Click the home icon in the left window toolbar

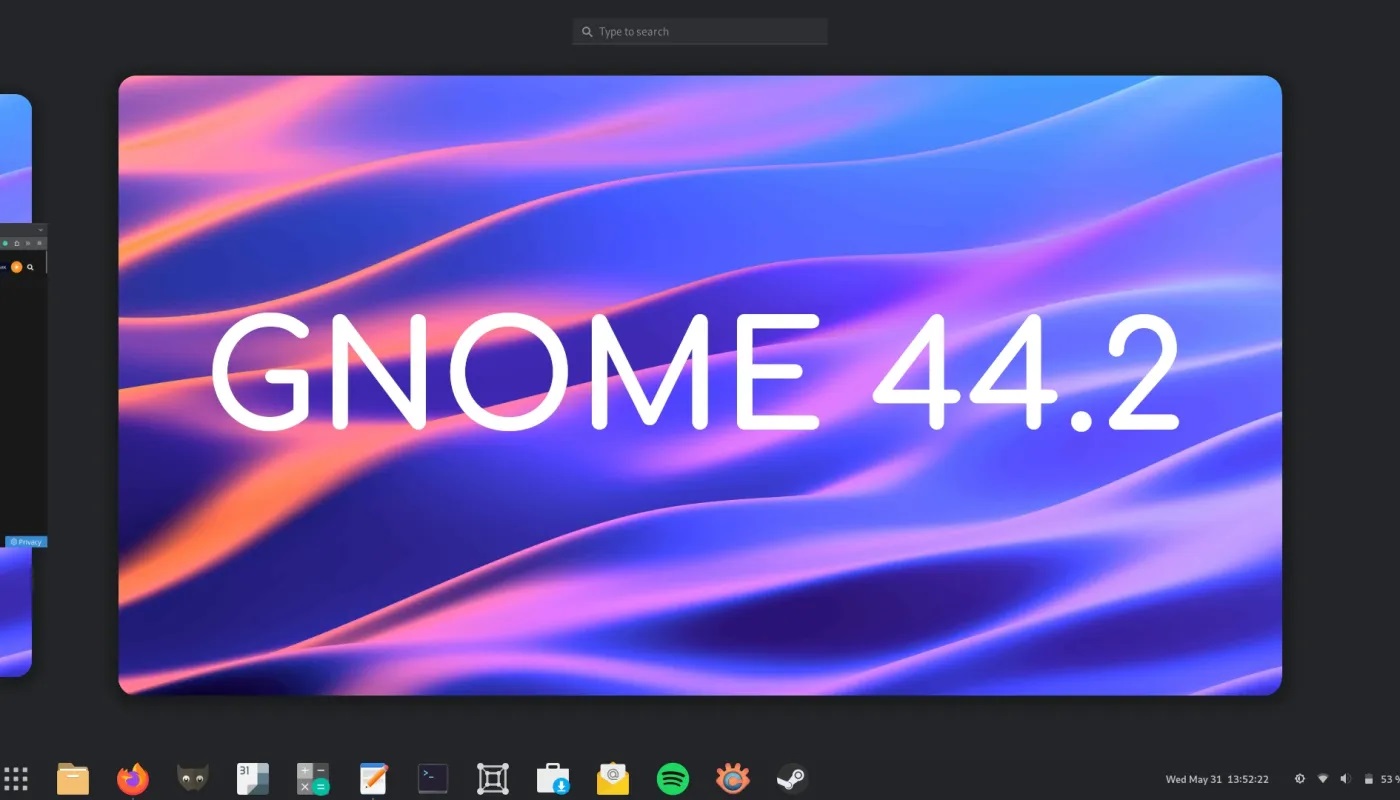pos(17,243)
